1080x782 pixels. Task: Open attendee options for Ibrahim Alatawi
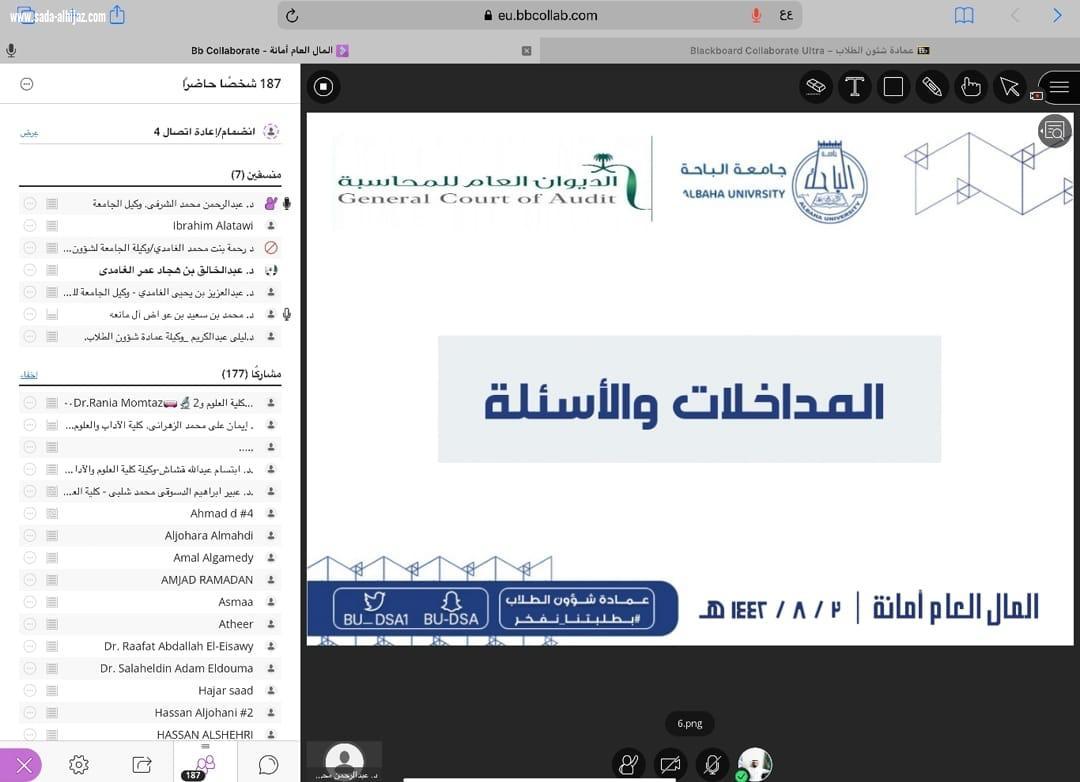pos(29,225)
